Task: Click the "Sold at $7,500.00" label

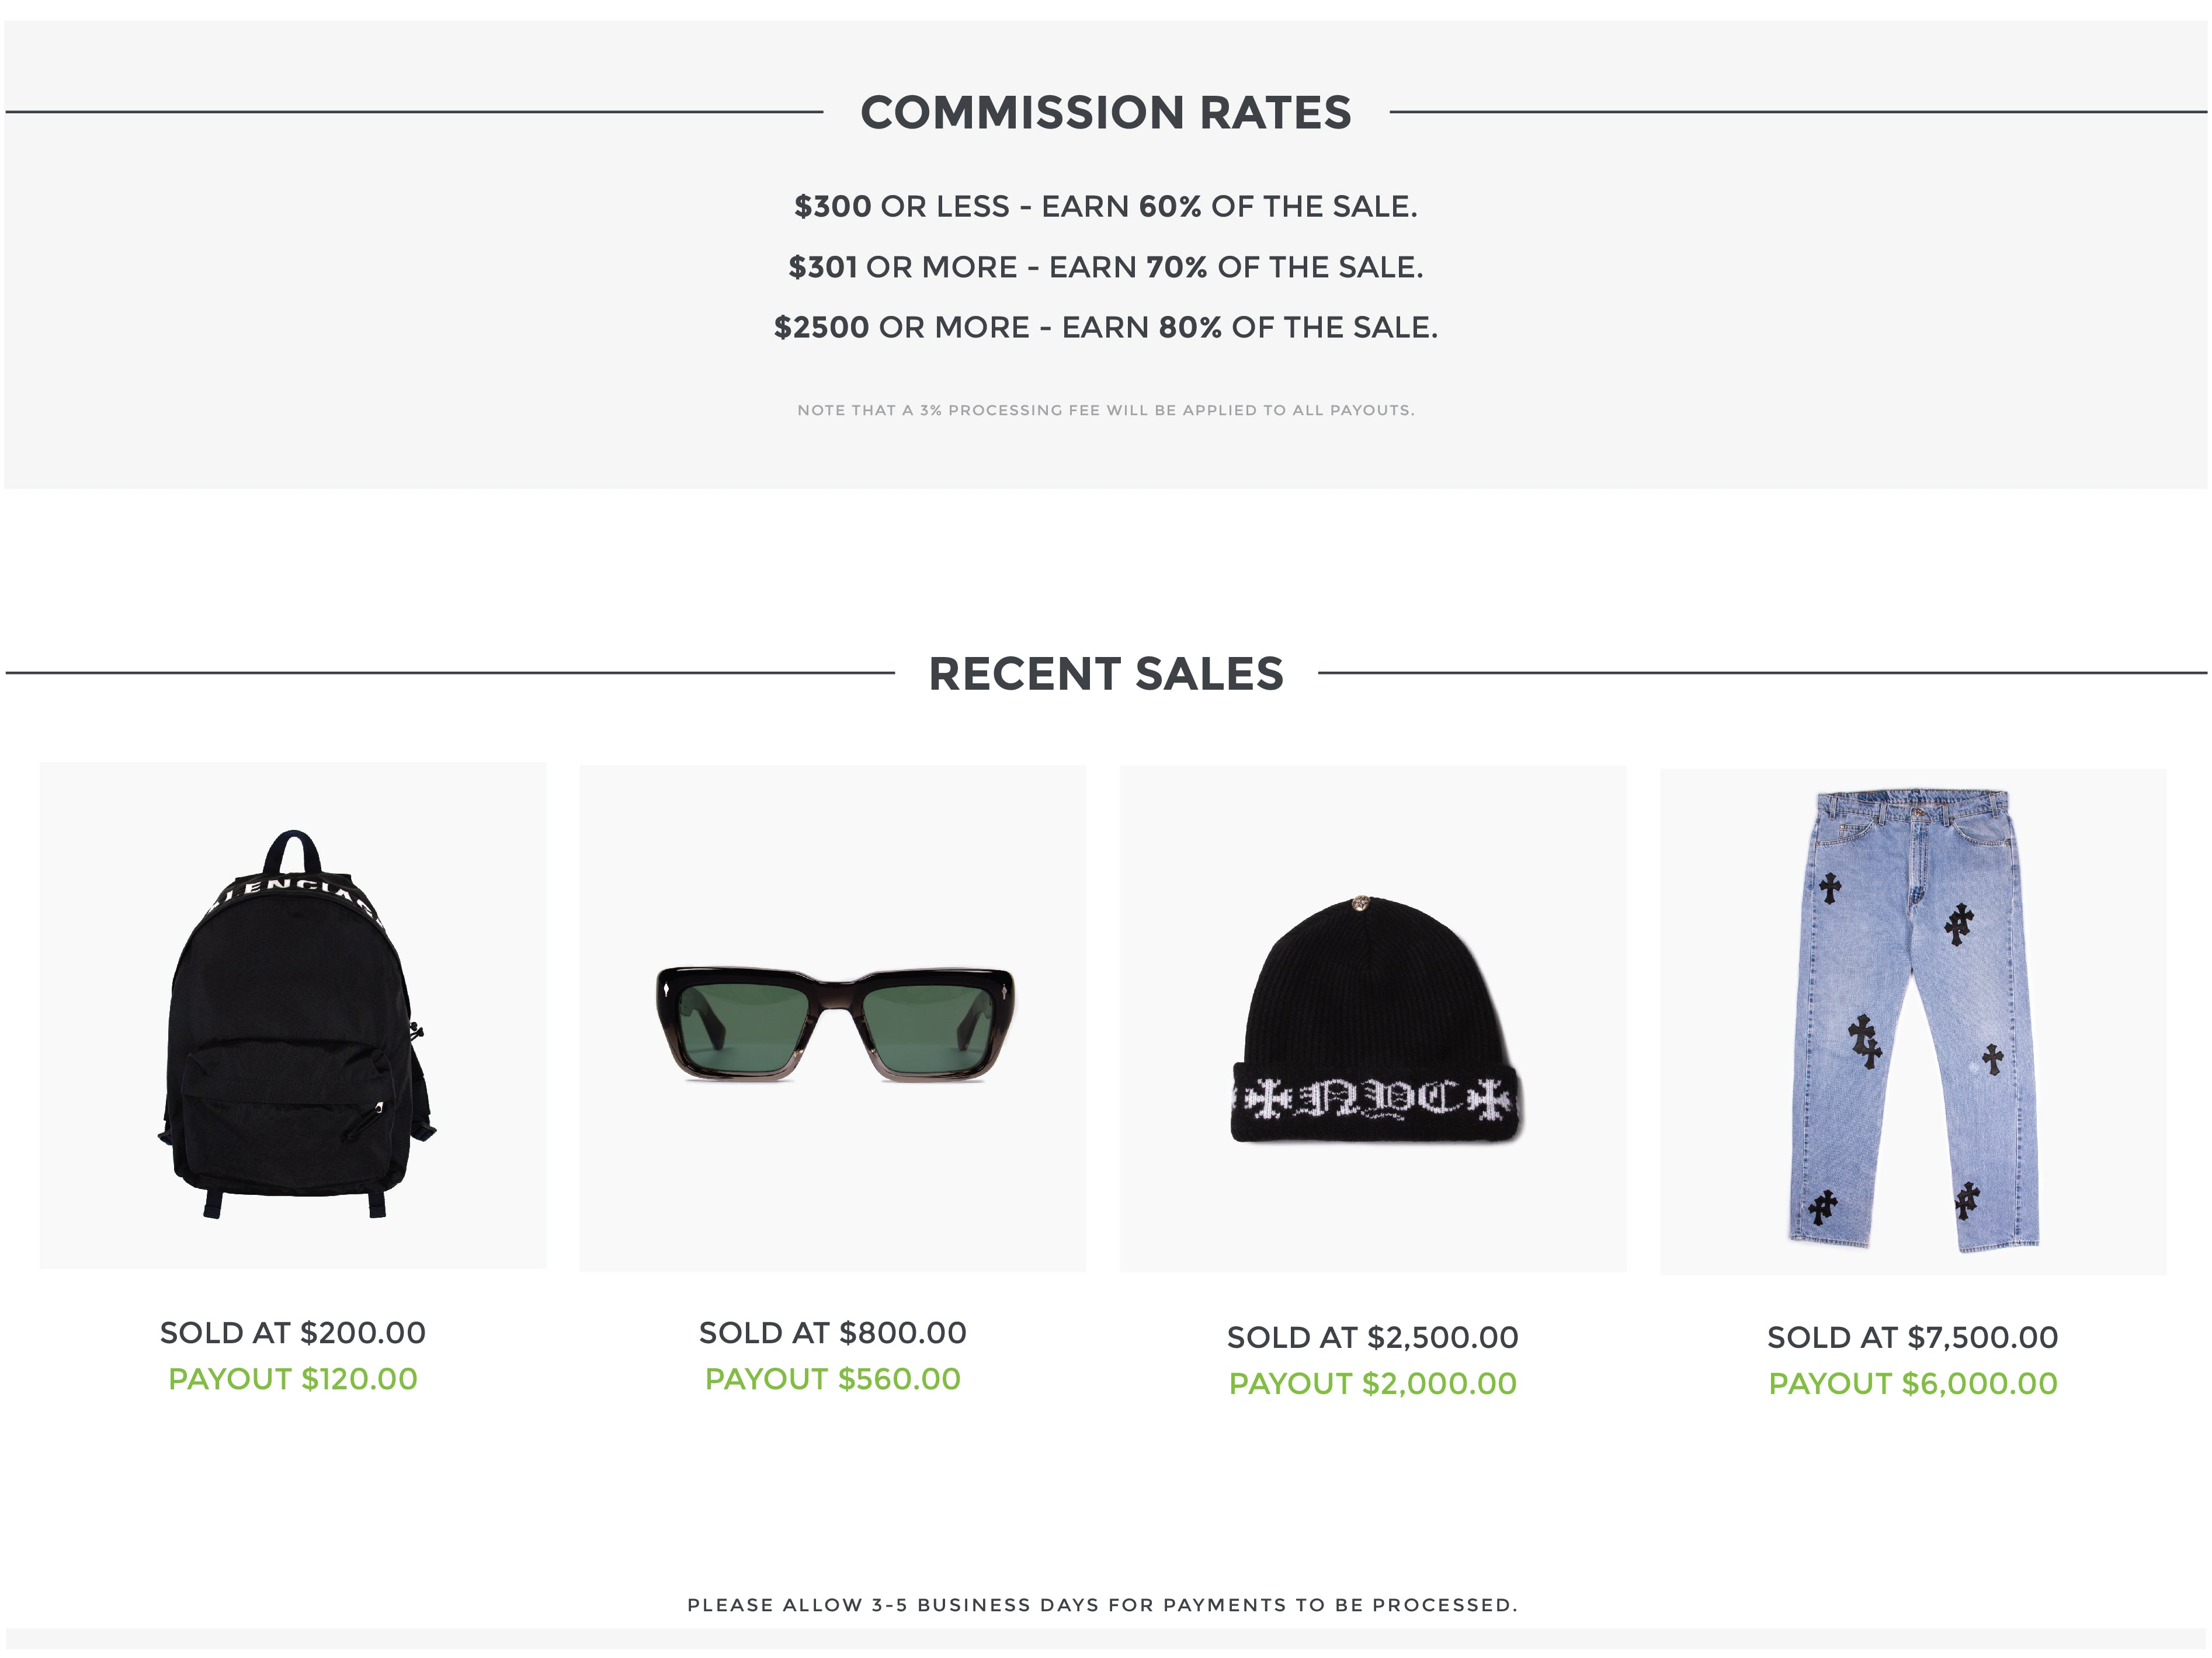Action: [x=1912, y=1337]
